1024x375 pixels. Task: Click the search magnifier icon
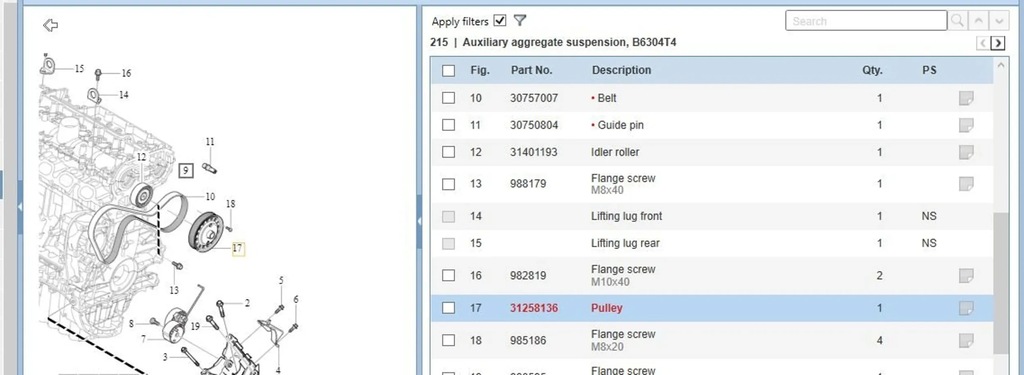tap(957, 21)
